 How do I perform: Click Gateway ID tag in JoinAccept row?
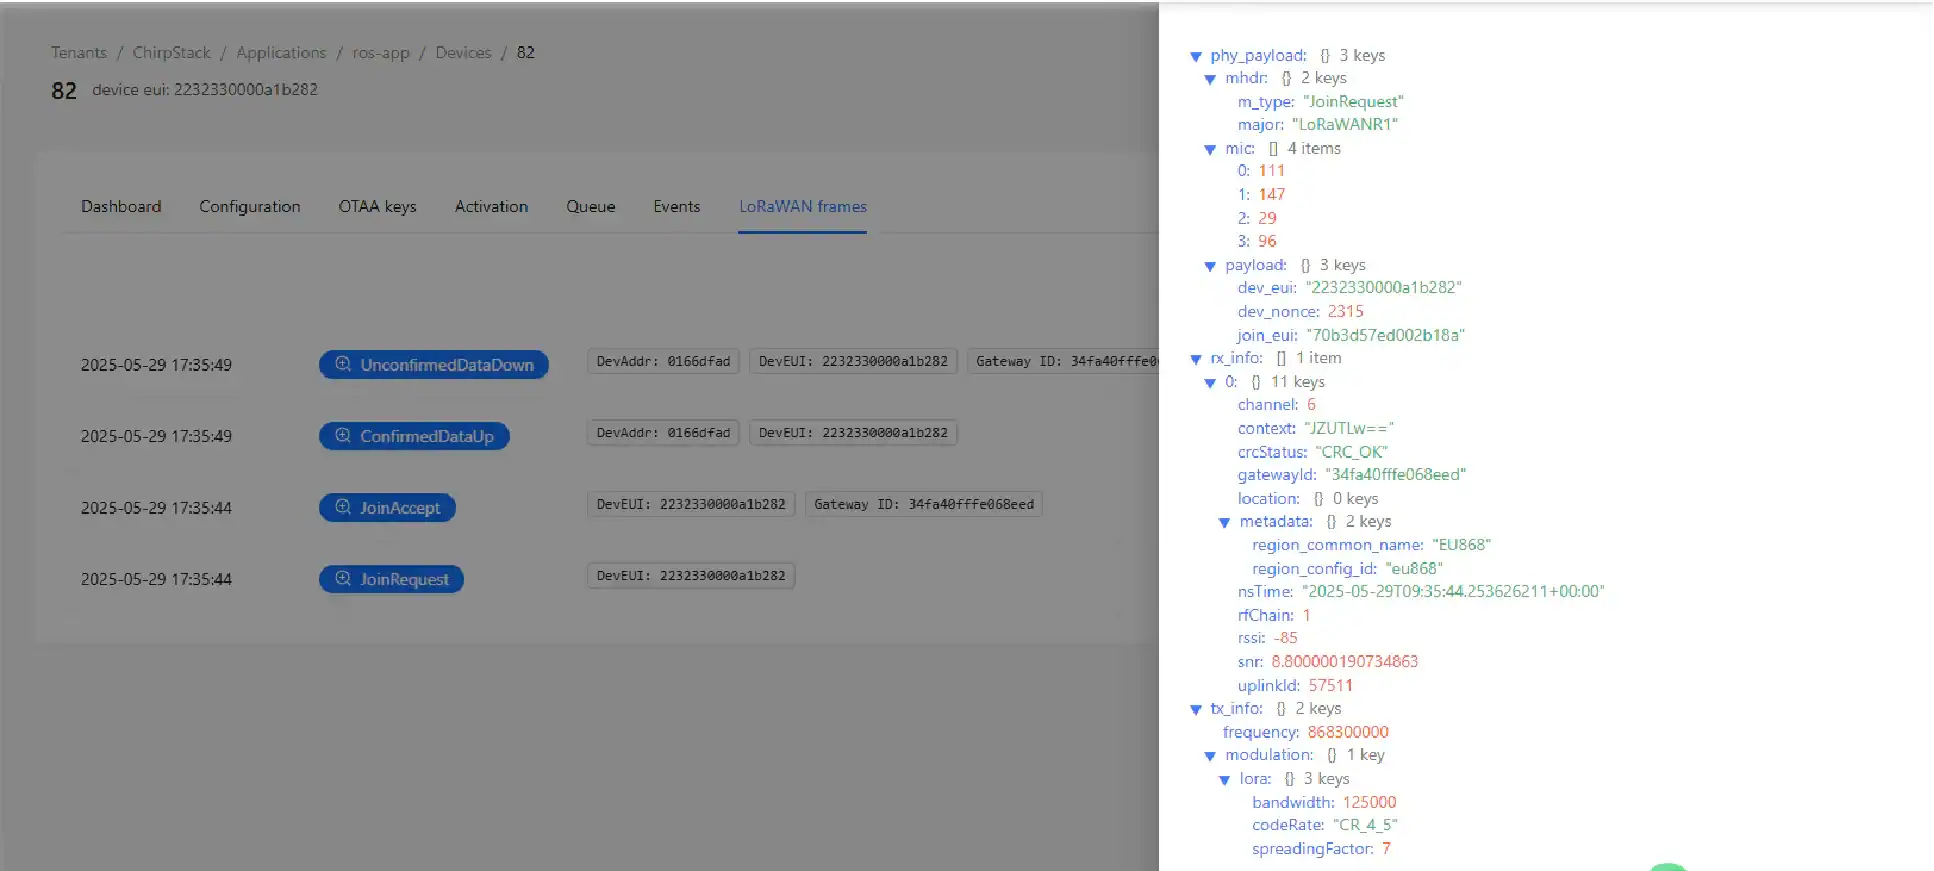(x=924, y=504)
